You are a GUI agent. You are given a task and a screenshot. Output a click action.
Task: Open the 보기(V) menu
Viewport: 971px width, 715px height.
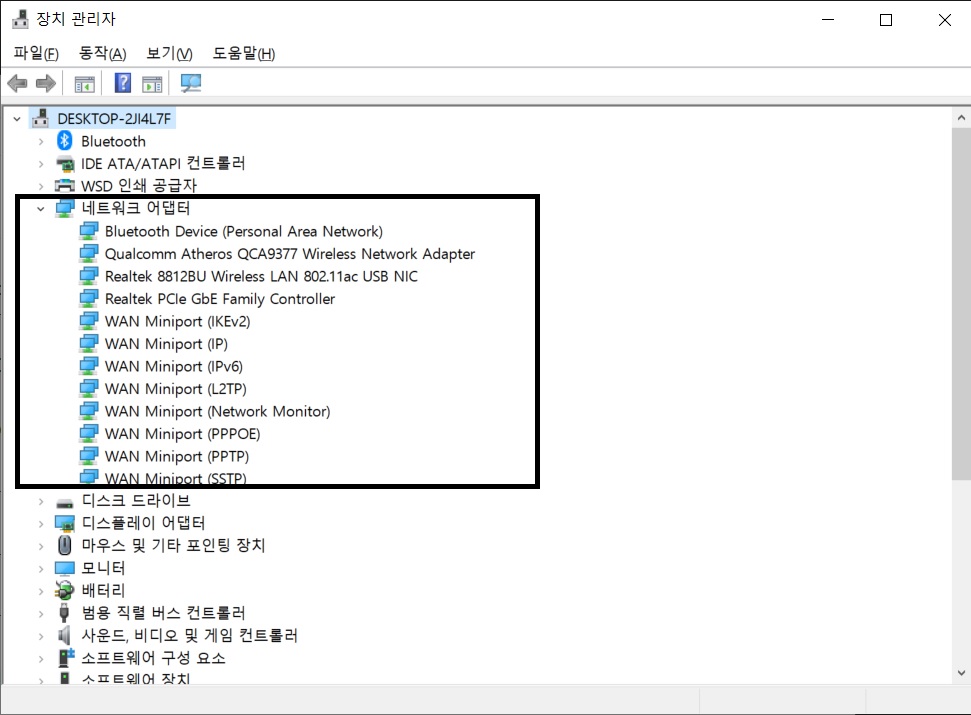pyautogui.click(x=169, y=53)
